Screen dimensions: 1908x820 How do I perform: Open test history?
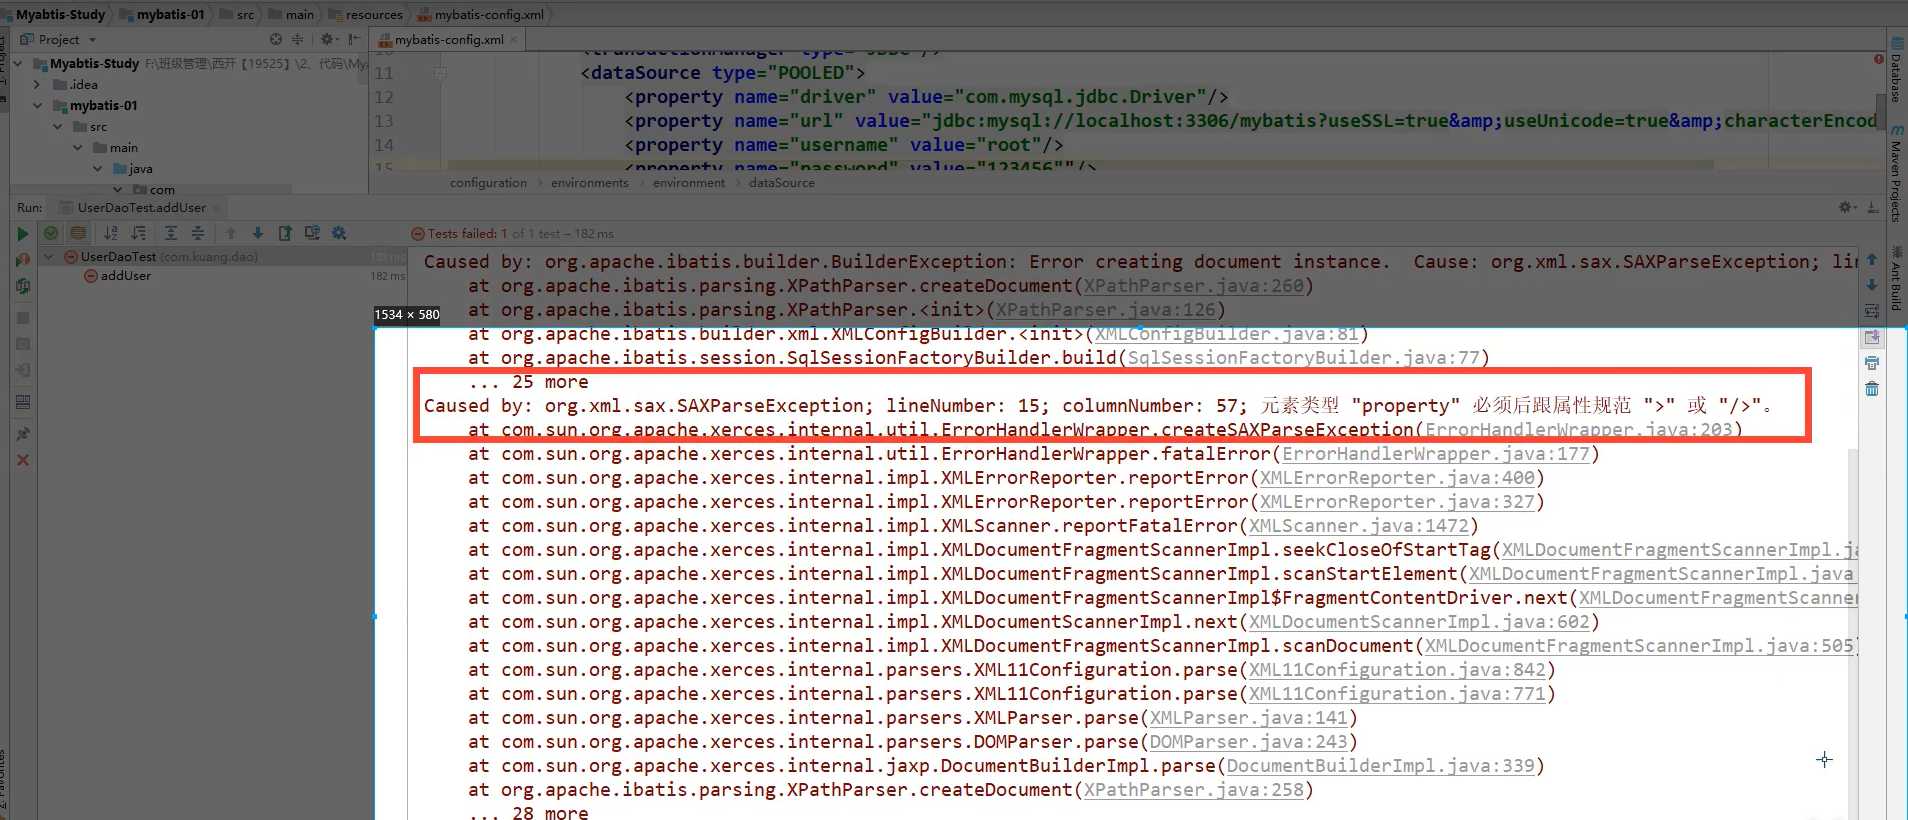pyautogui.click(x=312, y=233)
